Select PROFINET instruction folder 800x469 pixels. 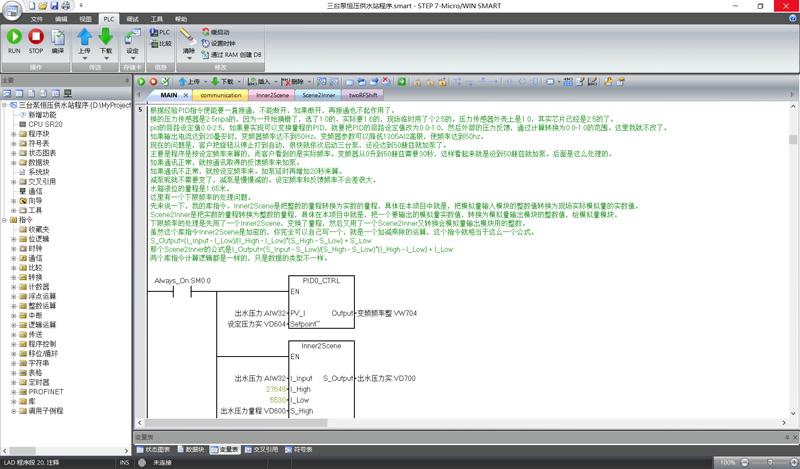(x=41, y=392)
